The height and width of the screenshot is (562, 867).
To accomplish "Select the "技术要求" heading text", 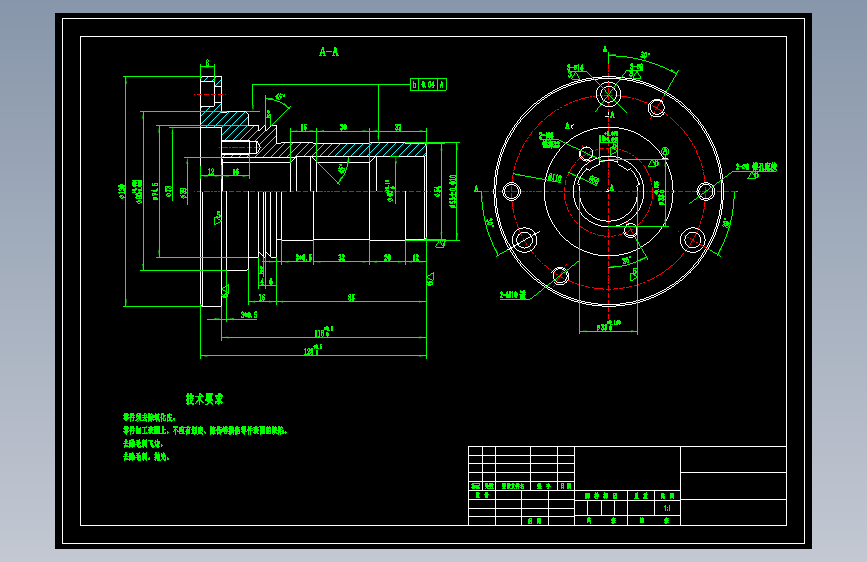I will tap(204, 399).
